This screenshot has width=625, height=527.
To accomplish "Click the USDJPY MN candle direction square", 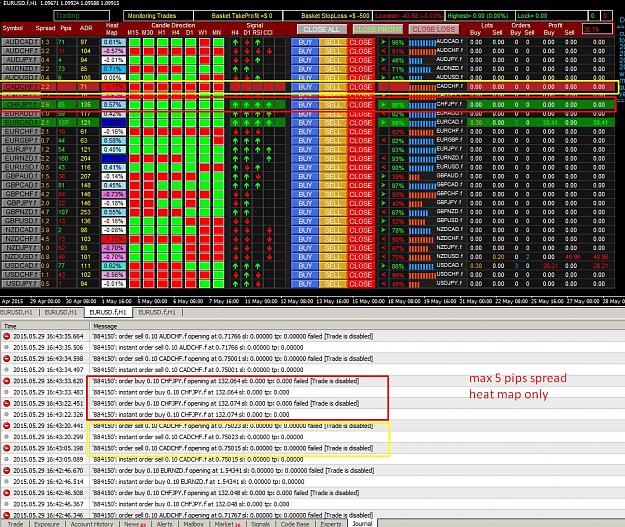I will [218, 284].
